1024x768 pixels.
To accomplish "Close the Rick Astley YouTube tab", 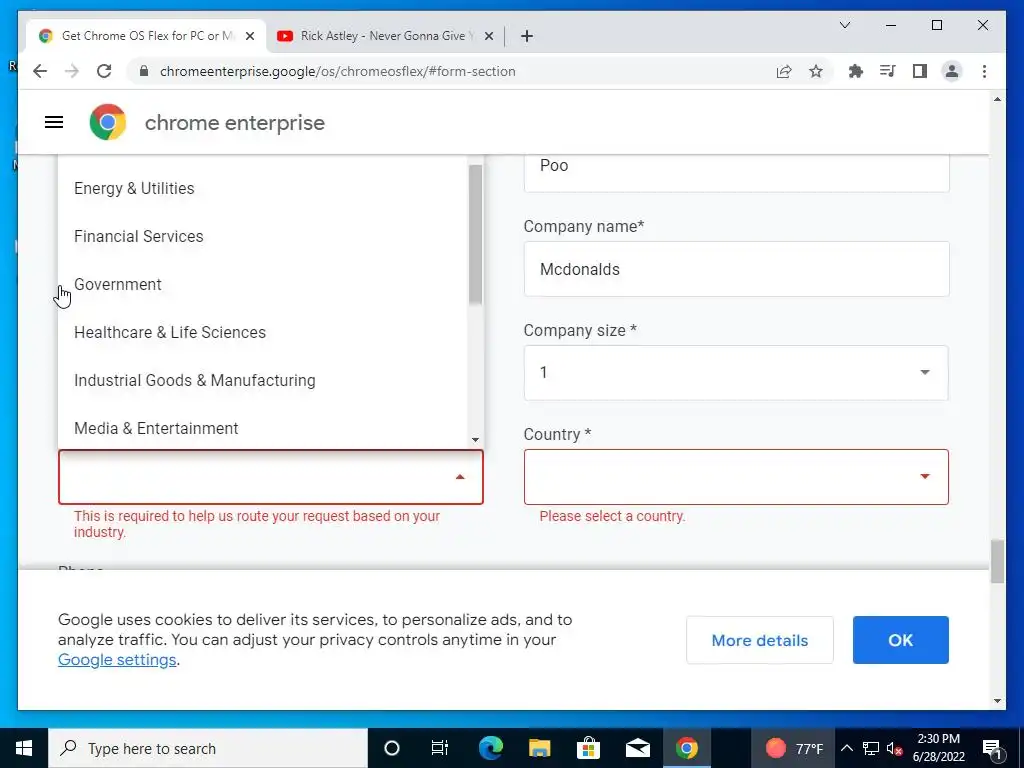I will click(x=488, y=36).
